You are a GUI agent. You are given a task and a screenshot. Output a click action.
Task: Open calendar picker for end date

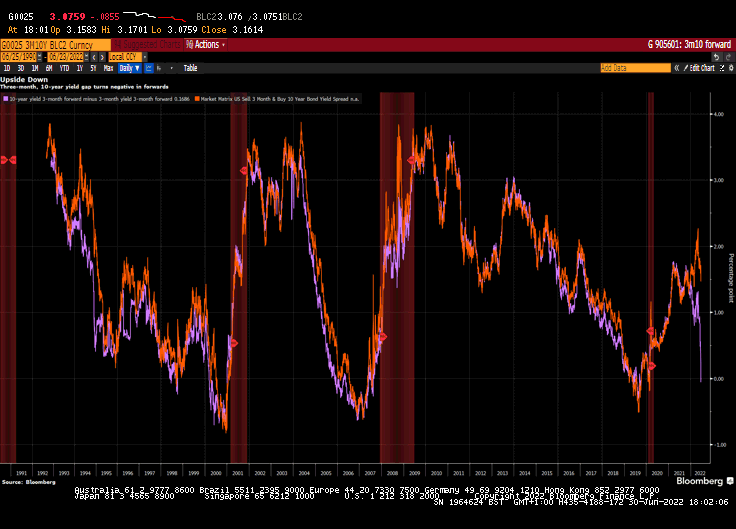[x=86, y=57]
